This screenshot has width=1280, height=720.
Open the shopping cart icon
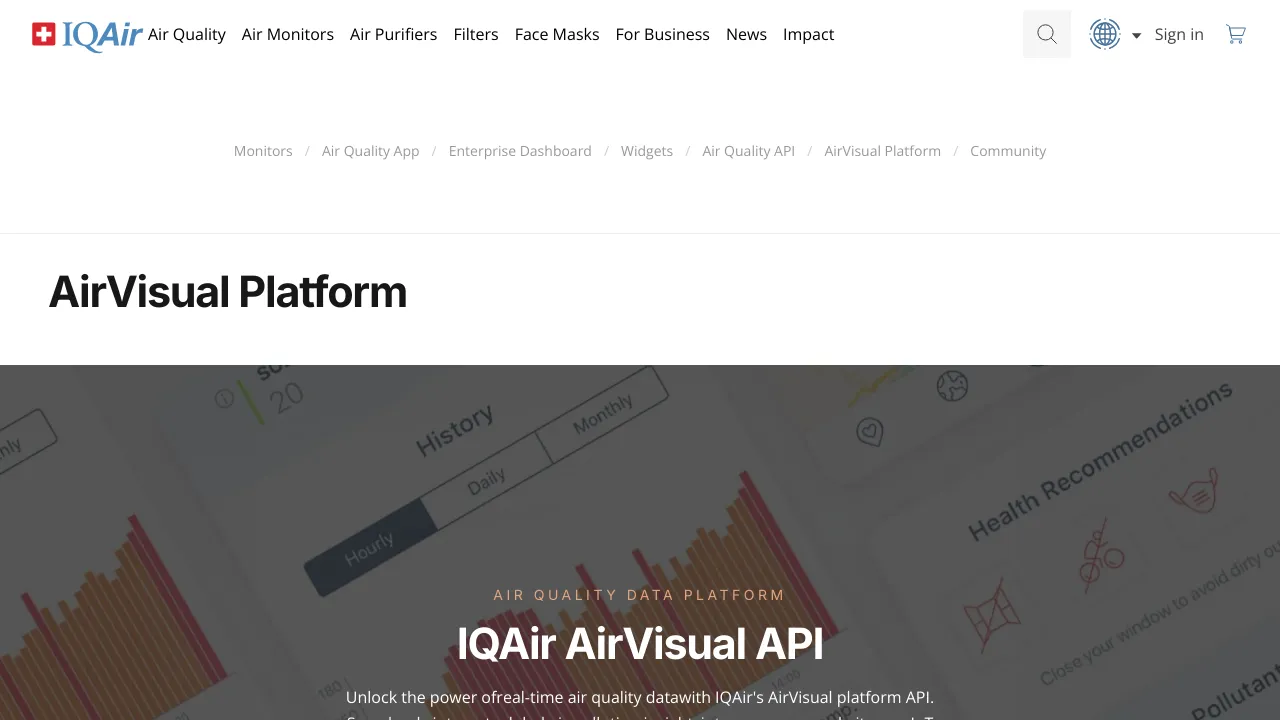1236,34
